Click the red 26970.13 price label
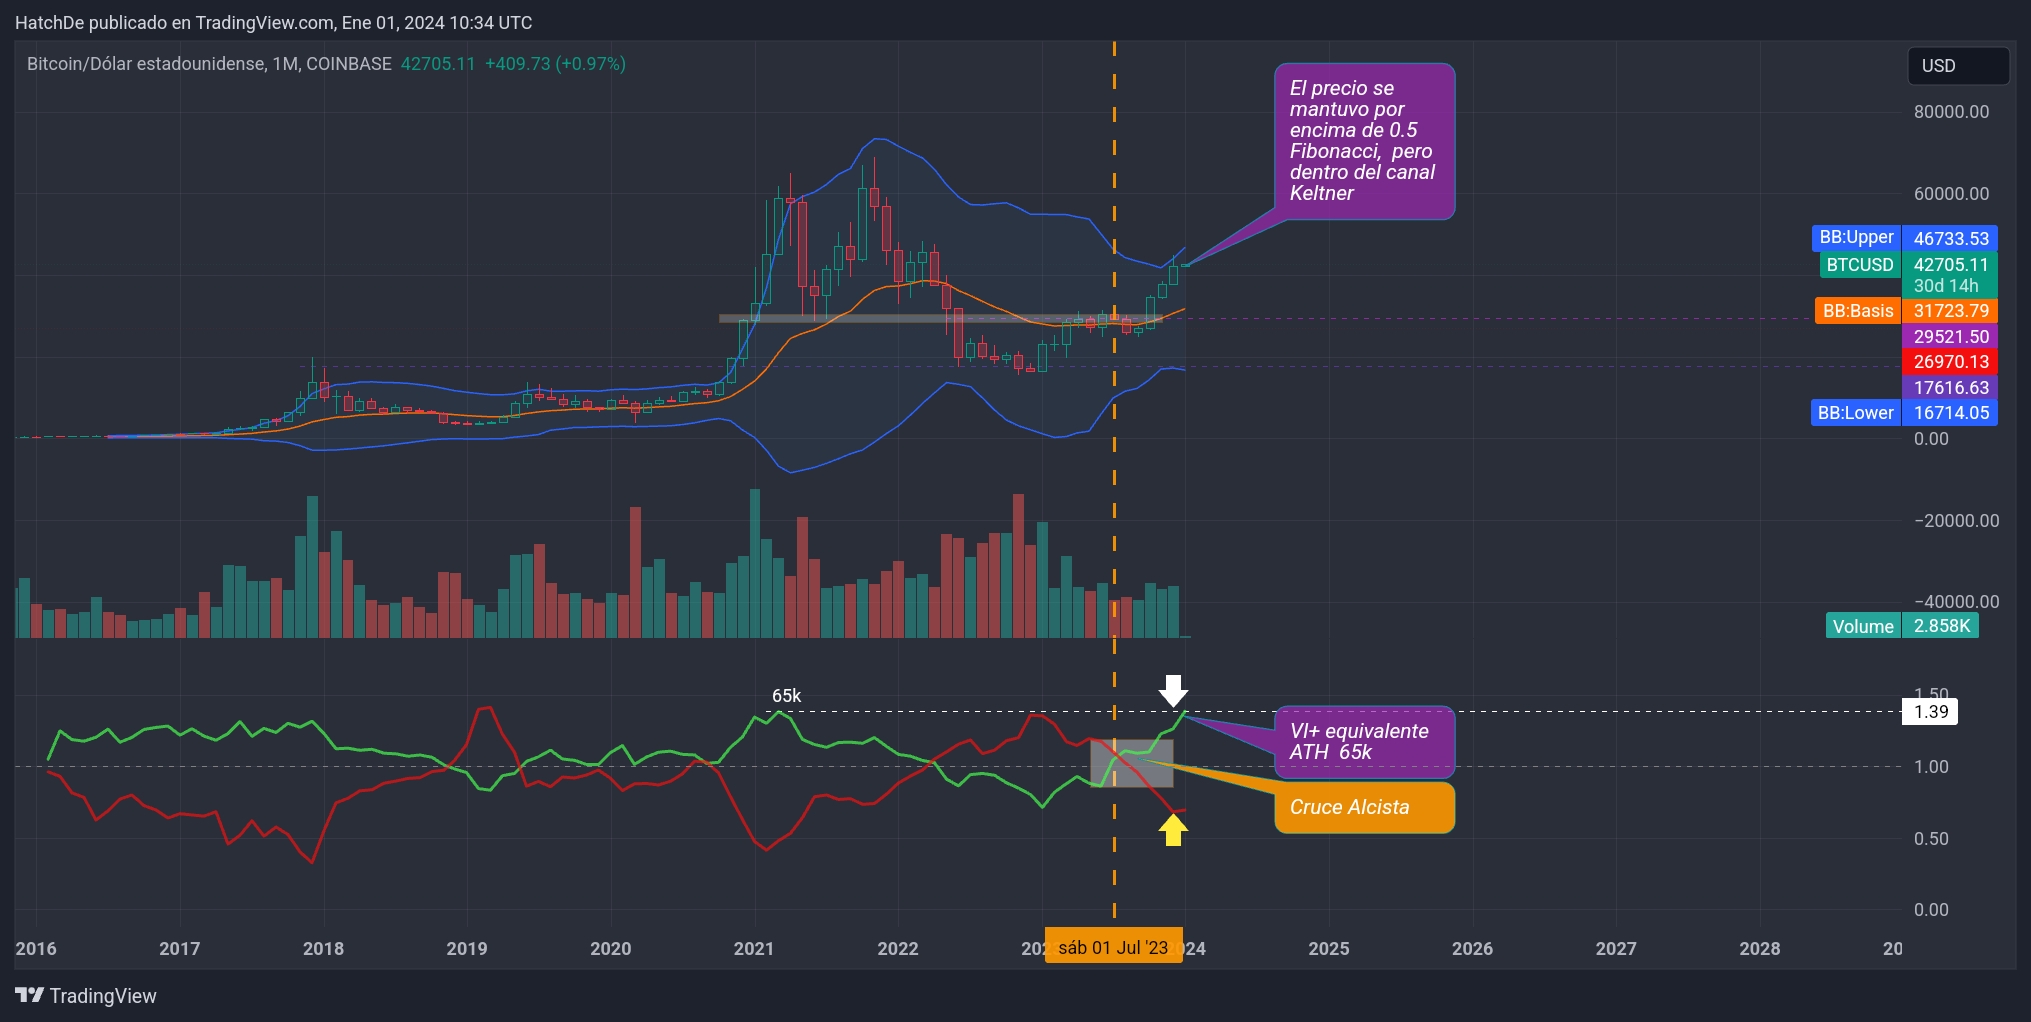The image size is (2031, 1022). 1950,362
